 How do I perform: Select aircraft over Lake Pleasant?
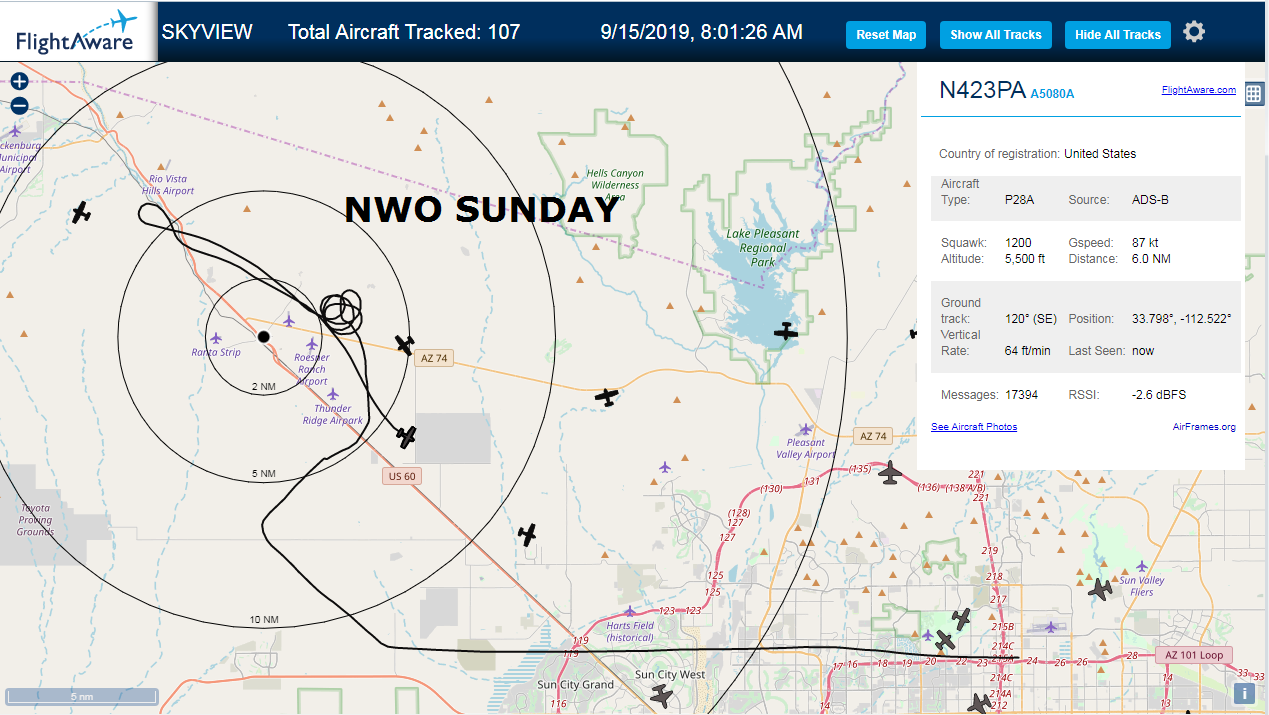tap(786, 332)
